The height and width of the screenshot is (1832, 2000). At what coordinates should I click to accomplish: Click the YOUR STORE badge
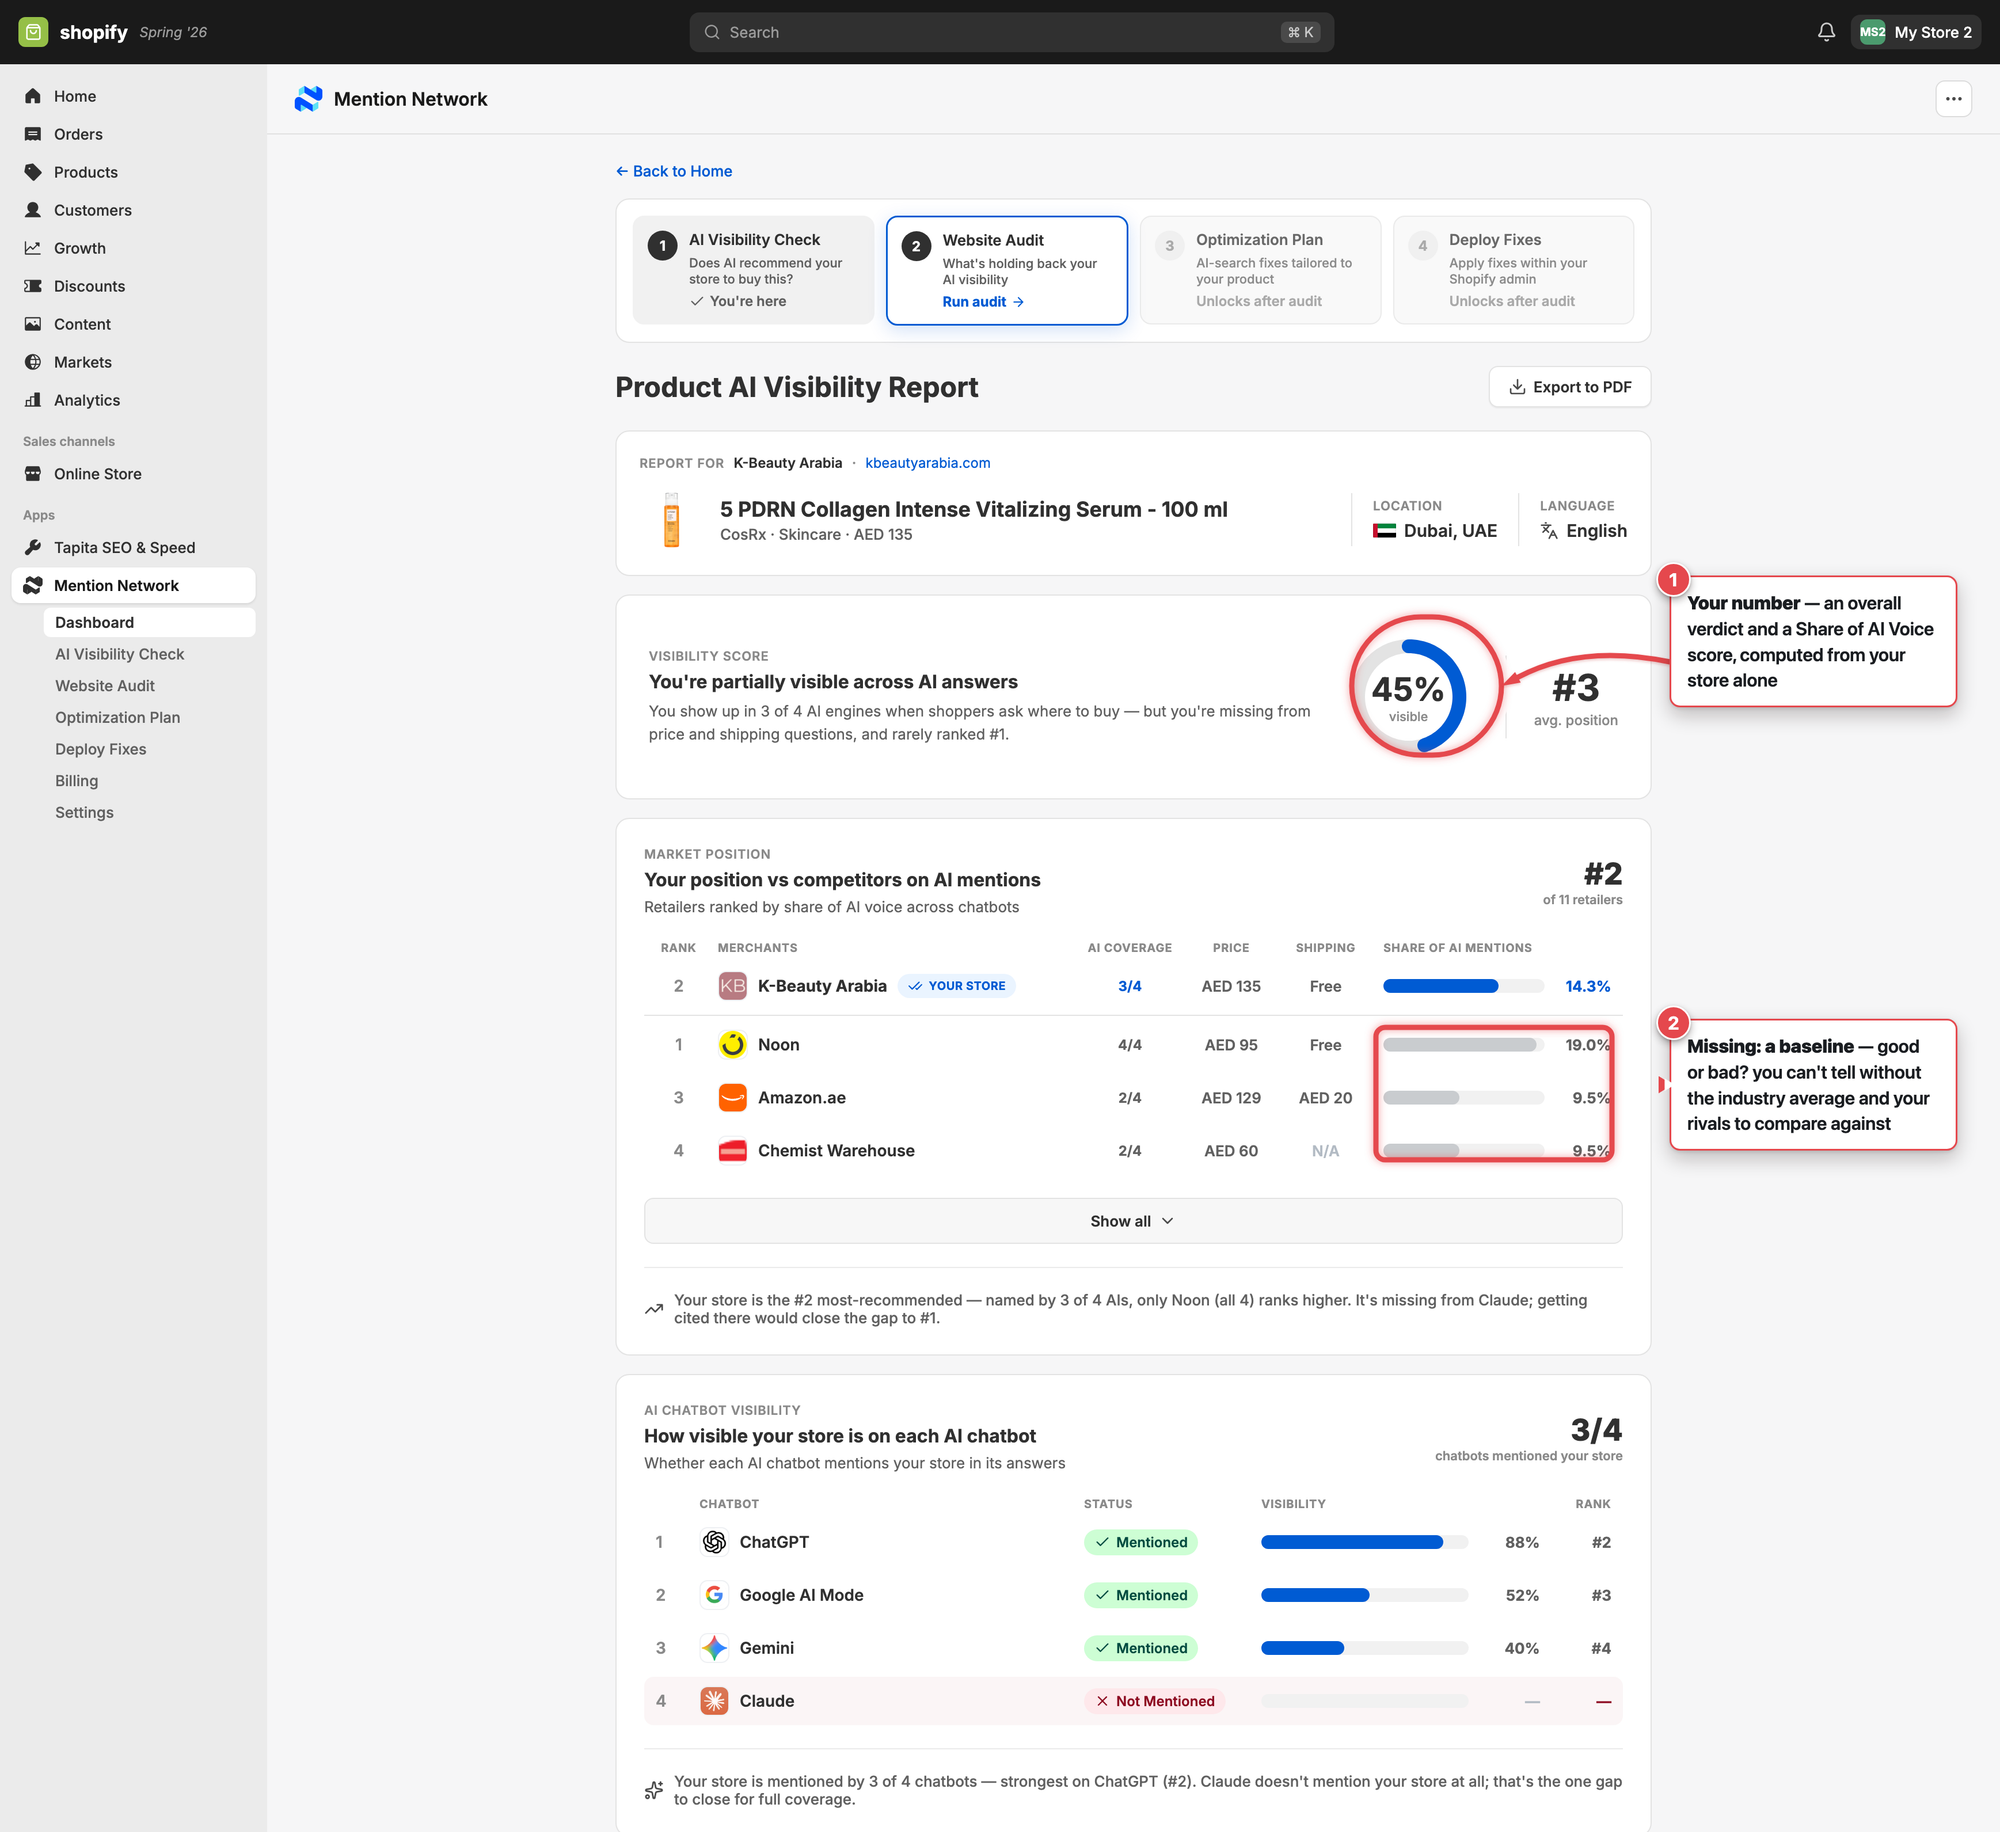click(956, 986)
